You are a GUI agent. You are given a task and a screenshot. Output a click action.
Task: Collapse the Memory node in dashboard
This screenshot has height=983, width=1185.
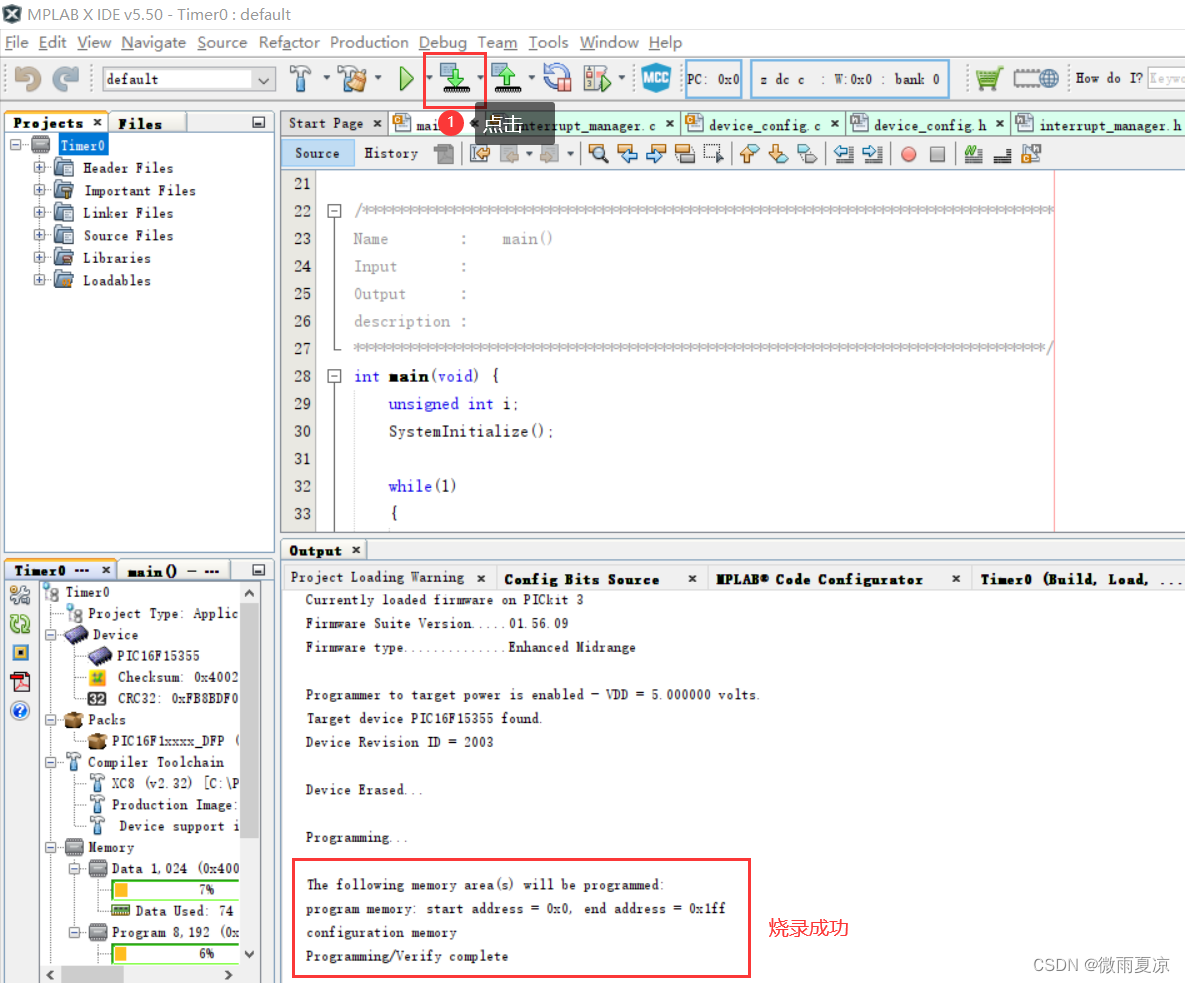pos(51,847)
